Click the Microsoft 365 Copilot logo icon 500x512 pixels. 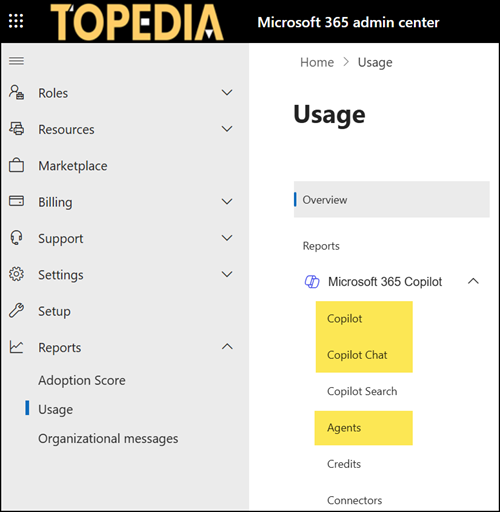pos(312,282)
